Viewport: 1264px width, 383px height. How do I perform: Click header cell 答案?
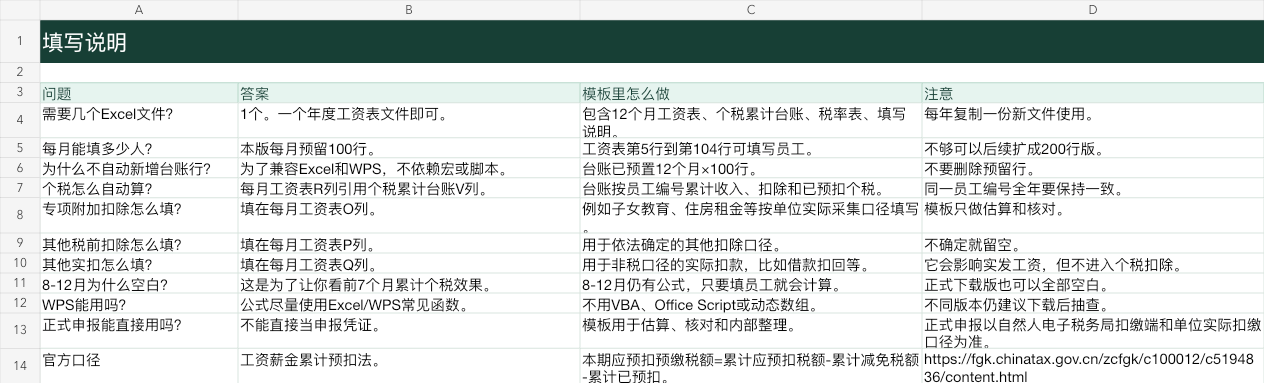coord(409,93)
